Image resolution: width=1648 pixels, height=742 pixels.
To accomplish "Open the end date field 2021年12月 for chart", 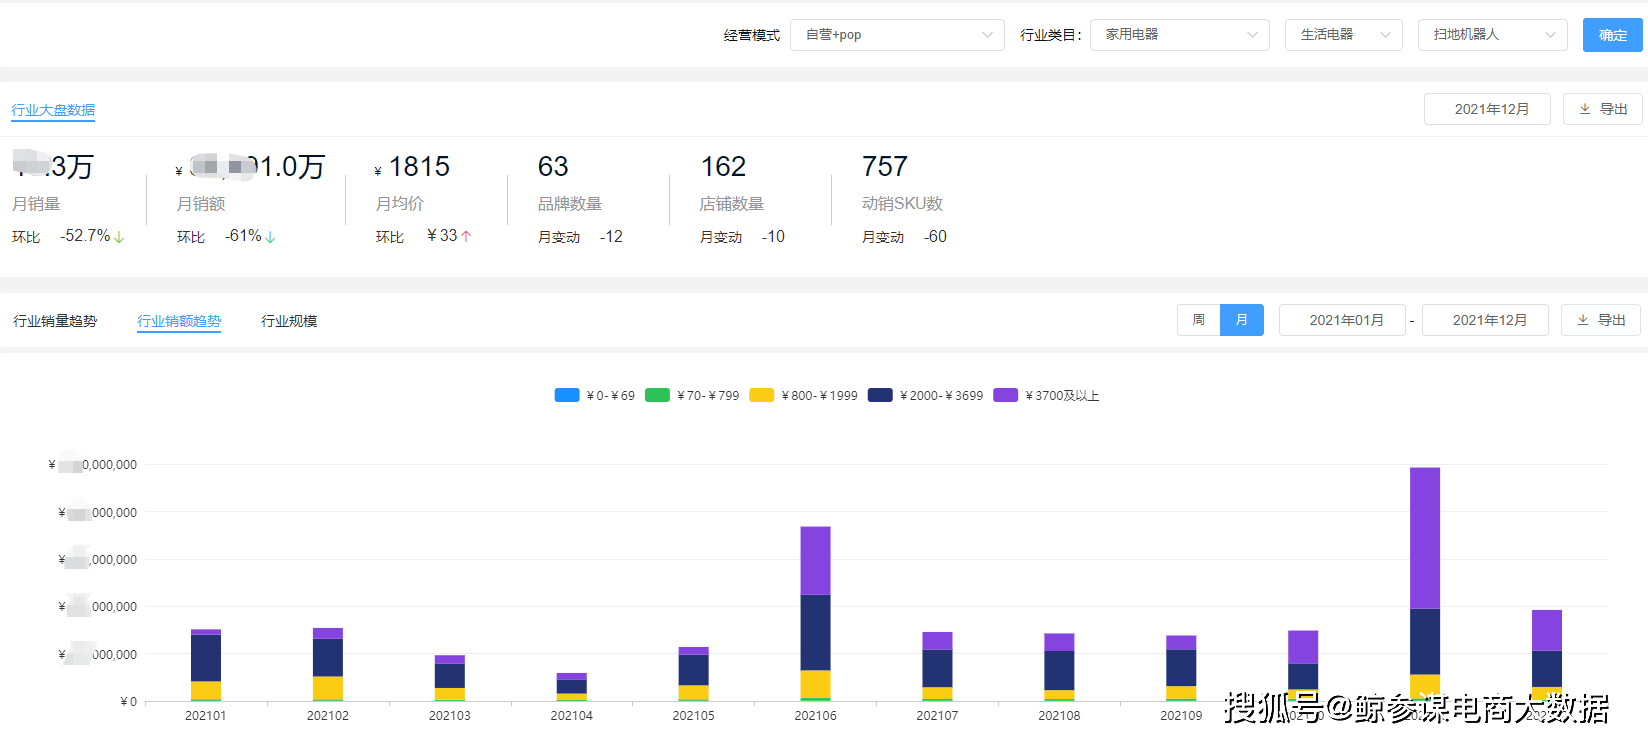I will pyautogui.click(x=1486, y=320).
